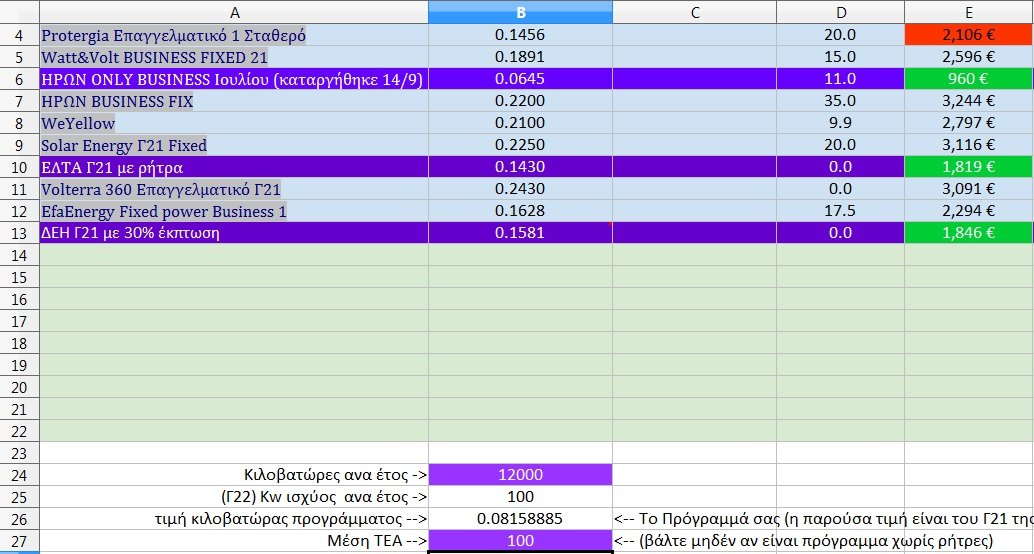Click fixed charge cell 11.0
Image resolution: width=1034 pixels, height=554 pixels.
(840, 79)
